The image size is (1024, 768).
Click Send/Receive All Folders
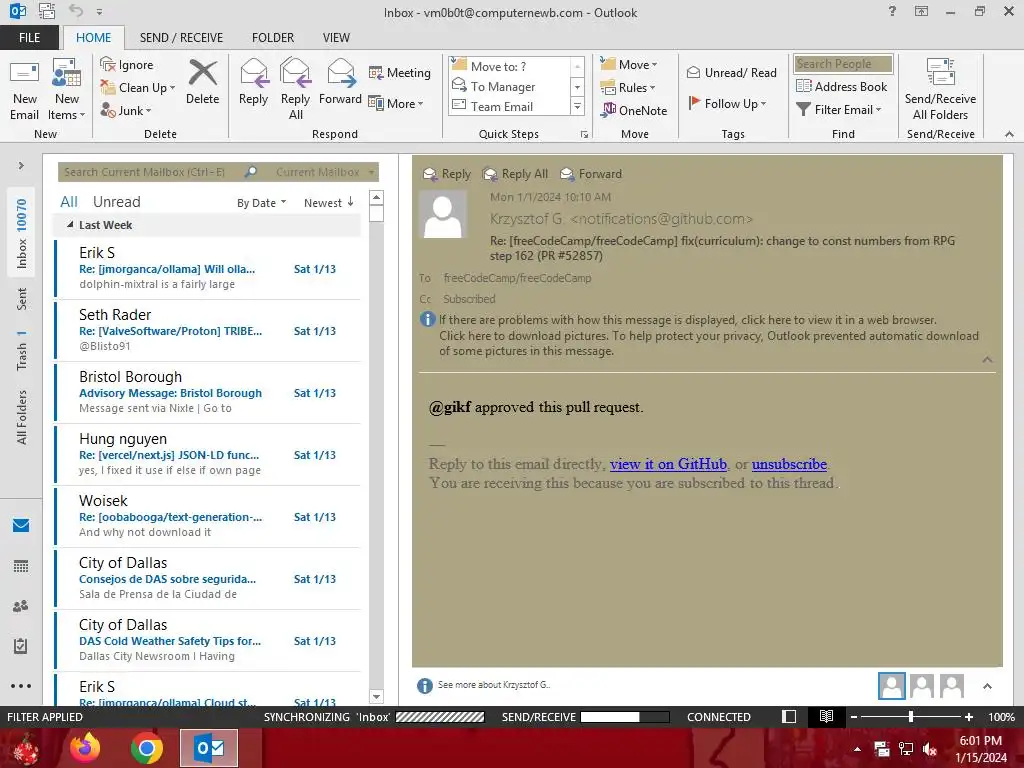coord(940,90)
